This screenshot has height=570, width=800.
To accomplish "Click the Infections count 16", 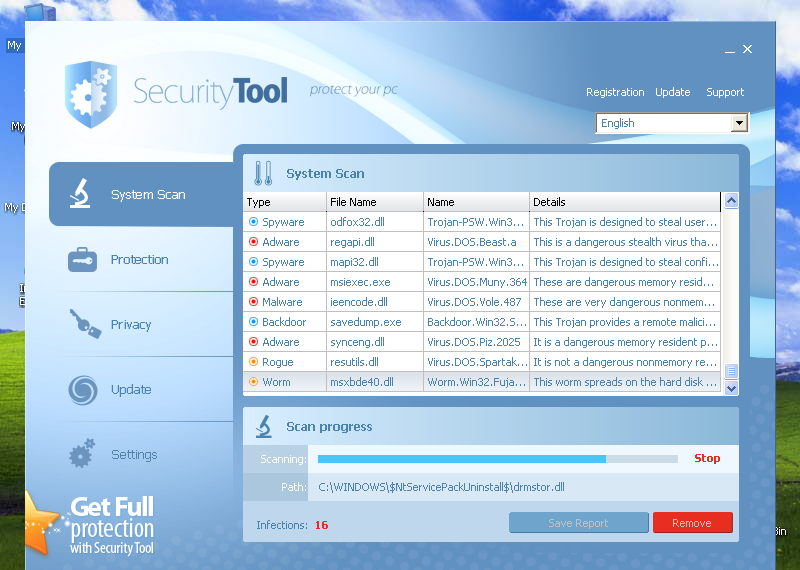I will [321, 525].
